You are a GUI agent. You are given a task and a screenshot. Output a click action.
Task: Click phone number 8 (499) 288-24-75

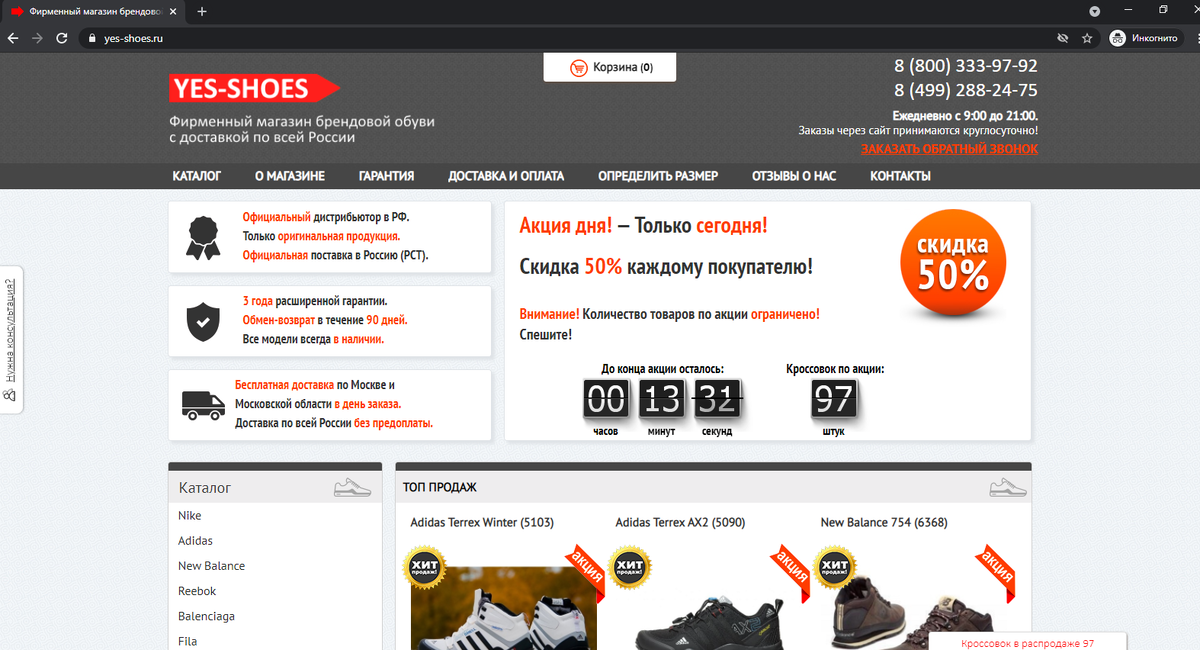tap(966, 91)
